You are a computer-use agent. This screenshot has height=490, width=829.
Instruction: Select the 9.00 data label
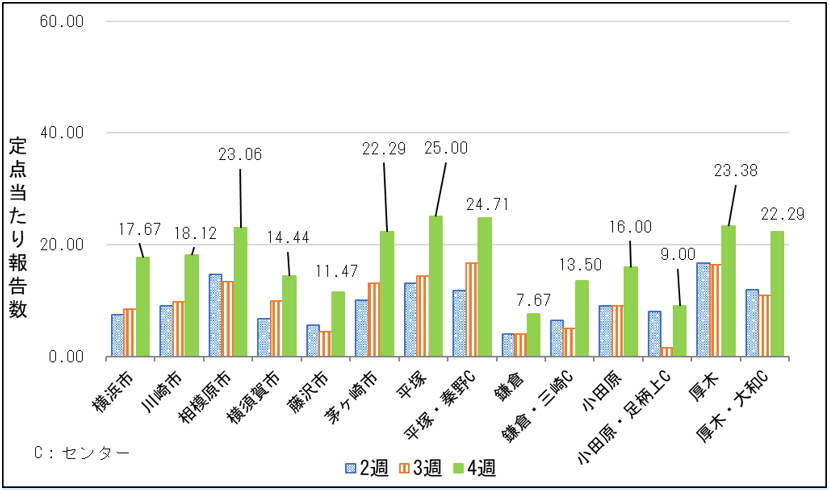click(677, 255)
